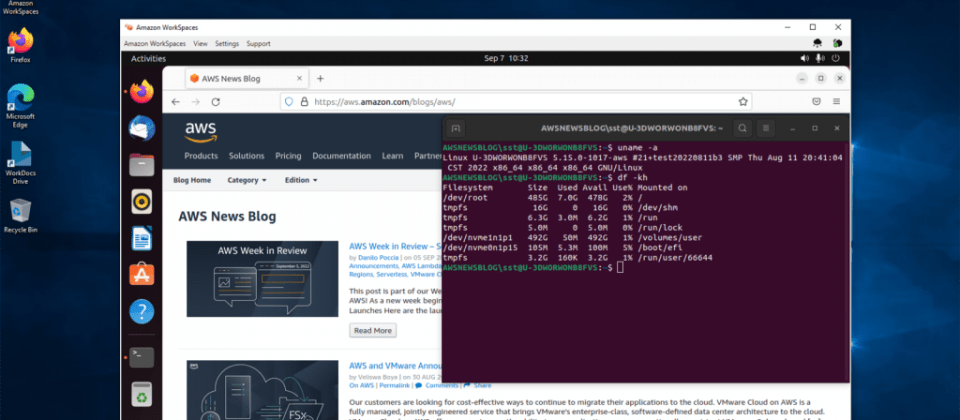This screenshot has height=420, width=960.
Task: View site security padlock info
Action: pyautogui.click(x=304, y=102)
